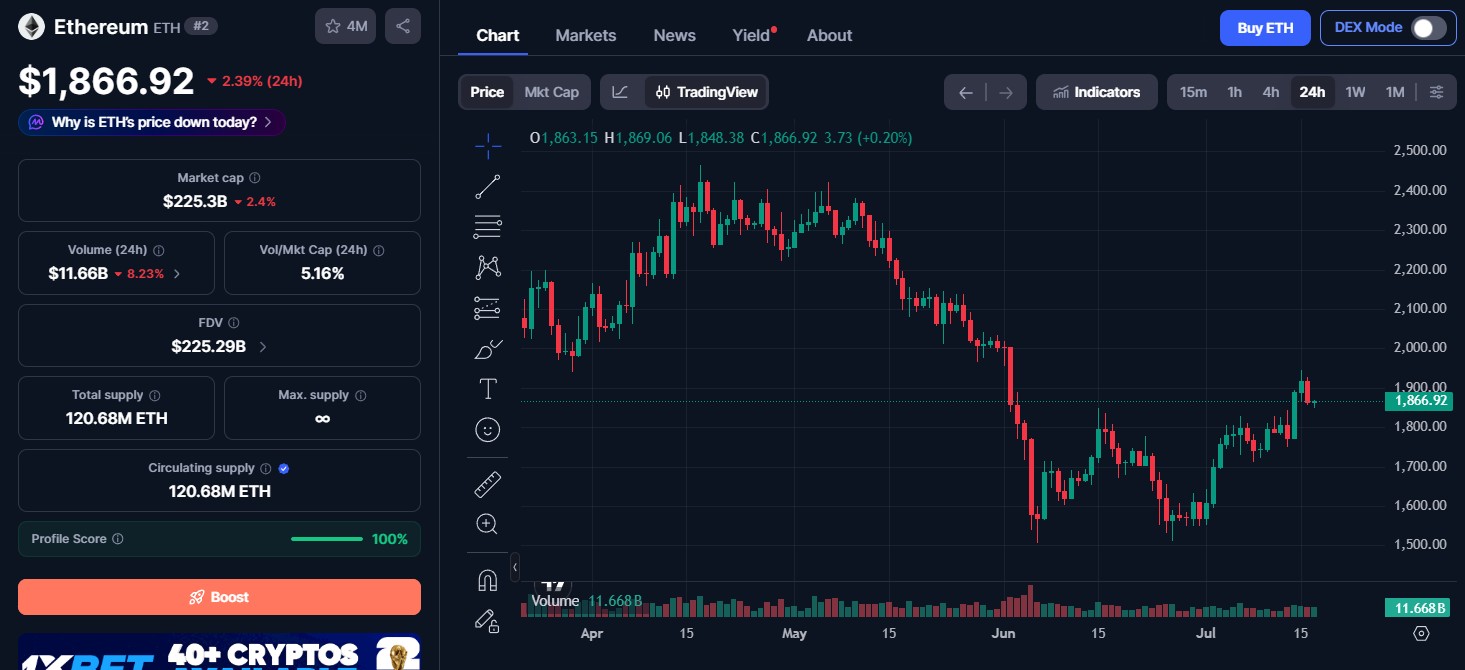
Task: Click the Buy ETH button
Action: 1265,28
